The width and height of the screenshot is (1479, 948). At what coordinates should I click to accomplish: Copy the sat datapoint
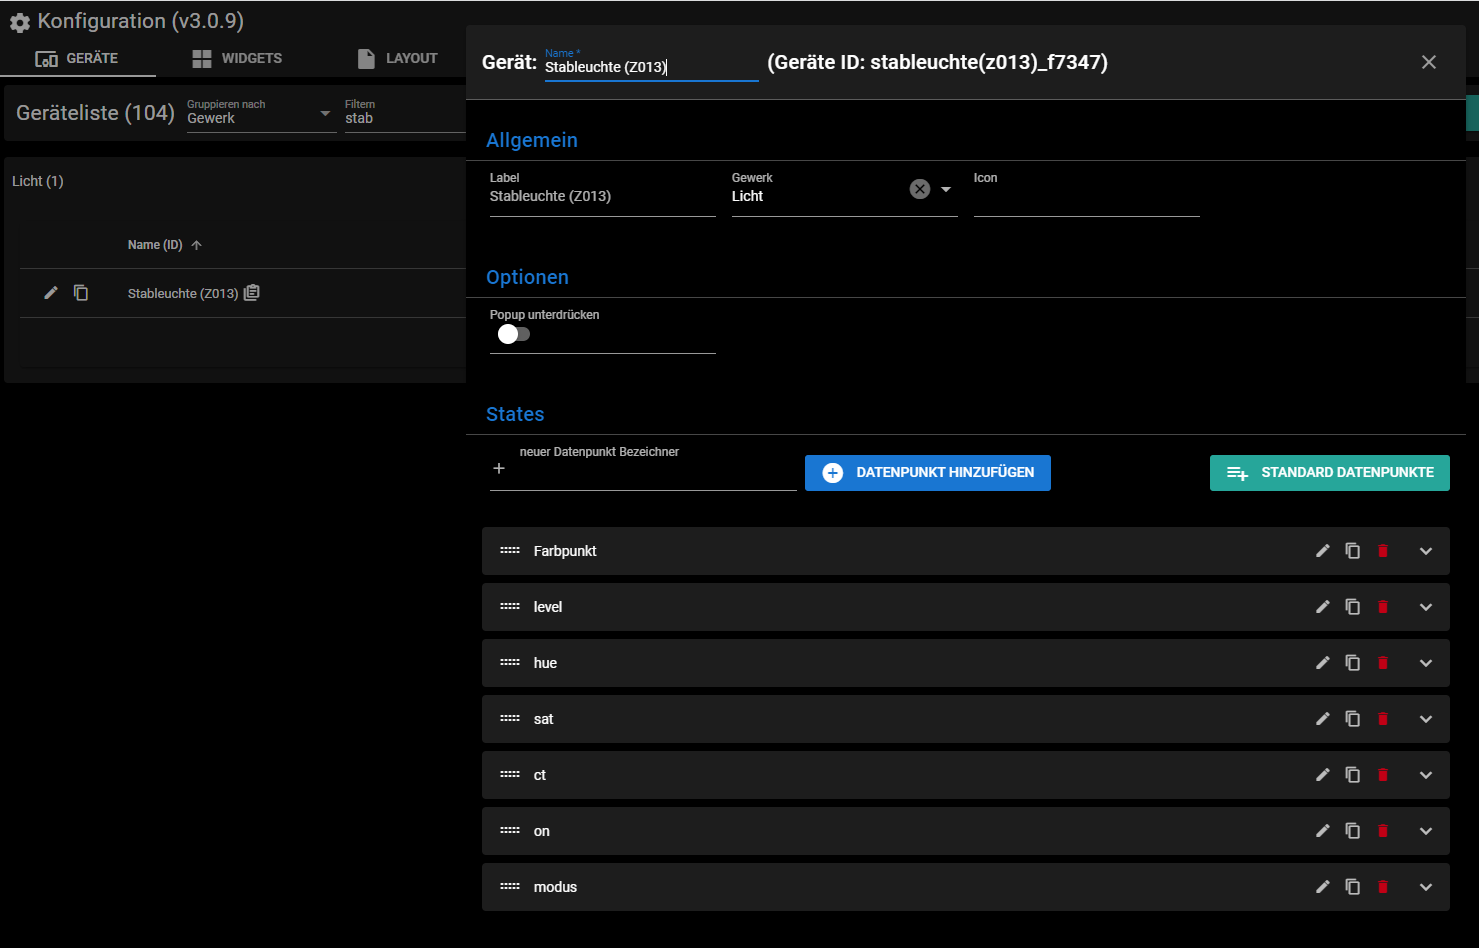click(1353, 719)
